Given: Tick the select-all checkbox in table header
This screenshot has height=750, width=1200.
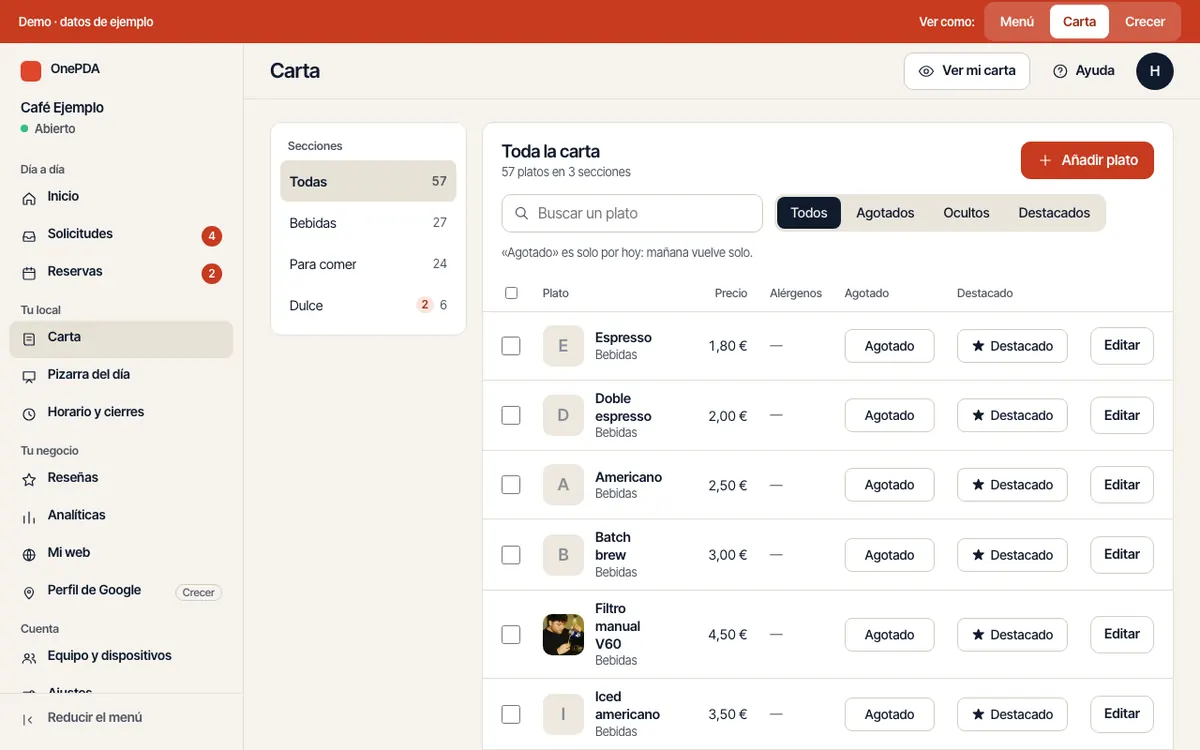Looking at the screenshot, I should click(512, 293).
